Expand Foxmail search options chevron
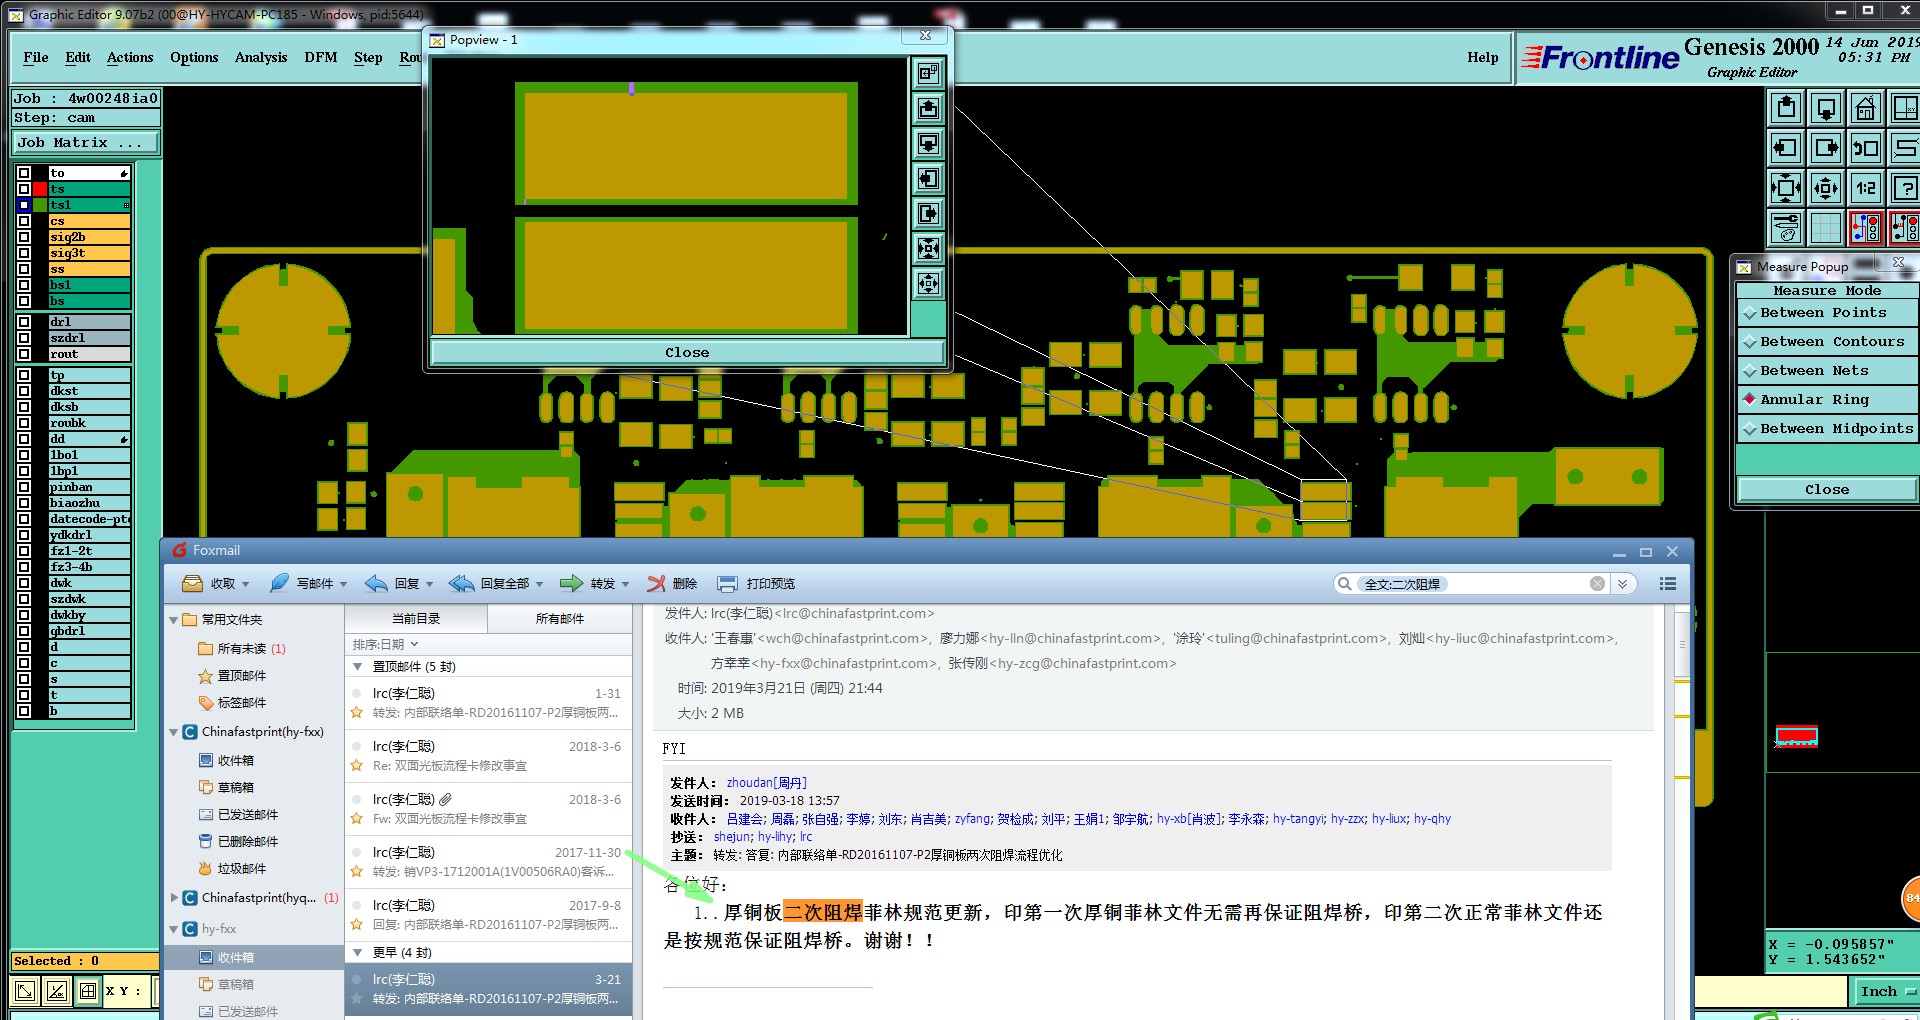 point(1623,584)
